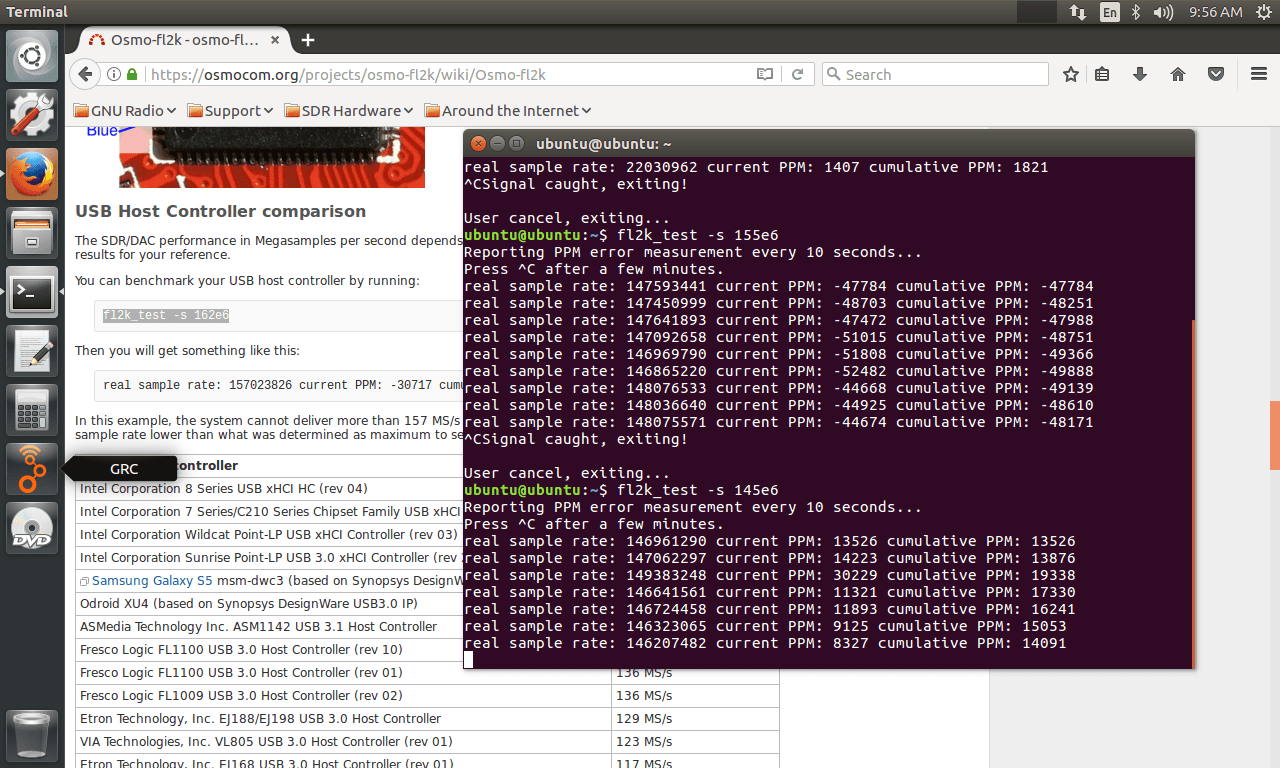Close the terminal window
The height and width of the screenshot is (768, 1280).
tap(478, 144)
